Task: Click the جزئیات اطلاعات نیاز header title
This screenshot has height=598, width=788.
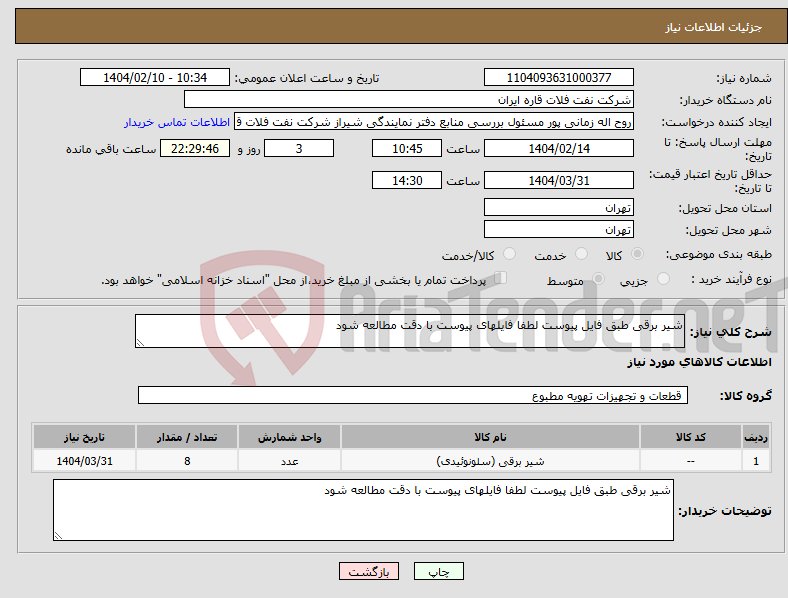Action: 714,27
